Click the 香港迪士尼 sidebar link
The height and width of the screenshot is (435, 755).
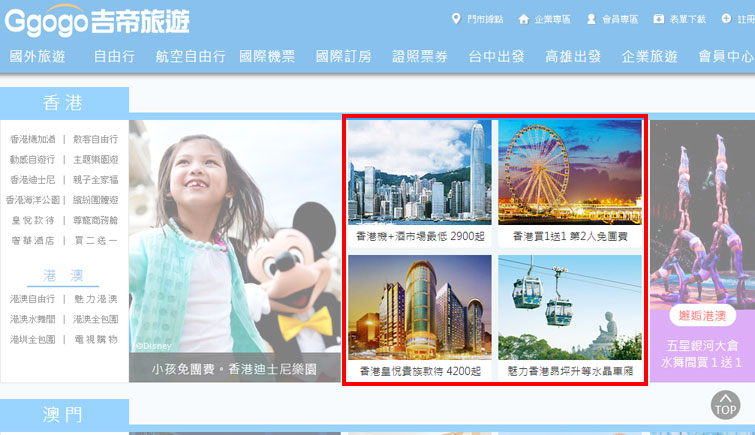tap(33, 180)
